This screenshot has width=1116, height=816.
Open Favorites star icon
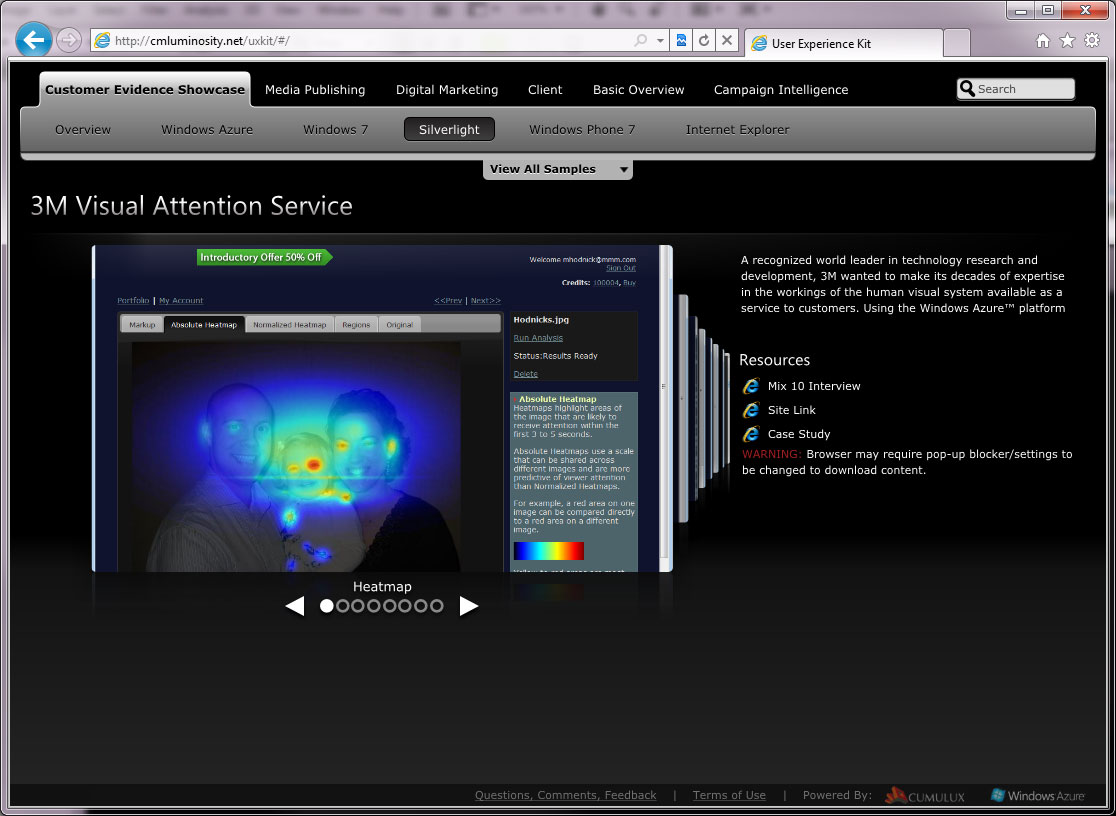tap(1067, 41)
